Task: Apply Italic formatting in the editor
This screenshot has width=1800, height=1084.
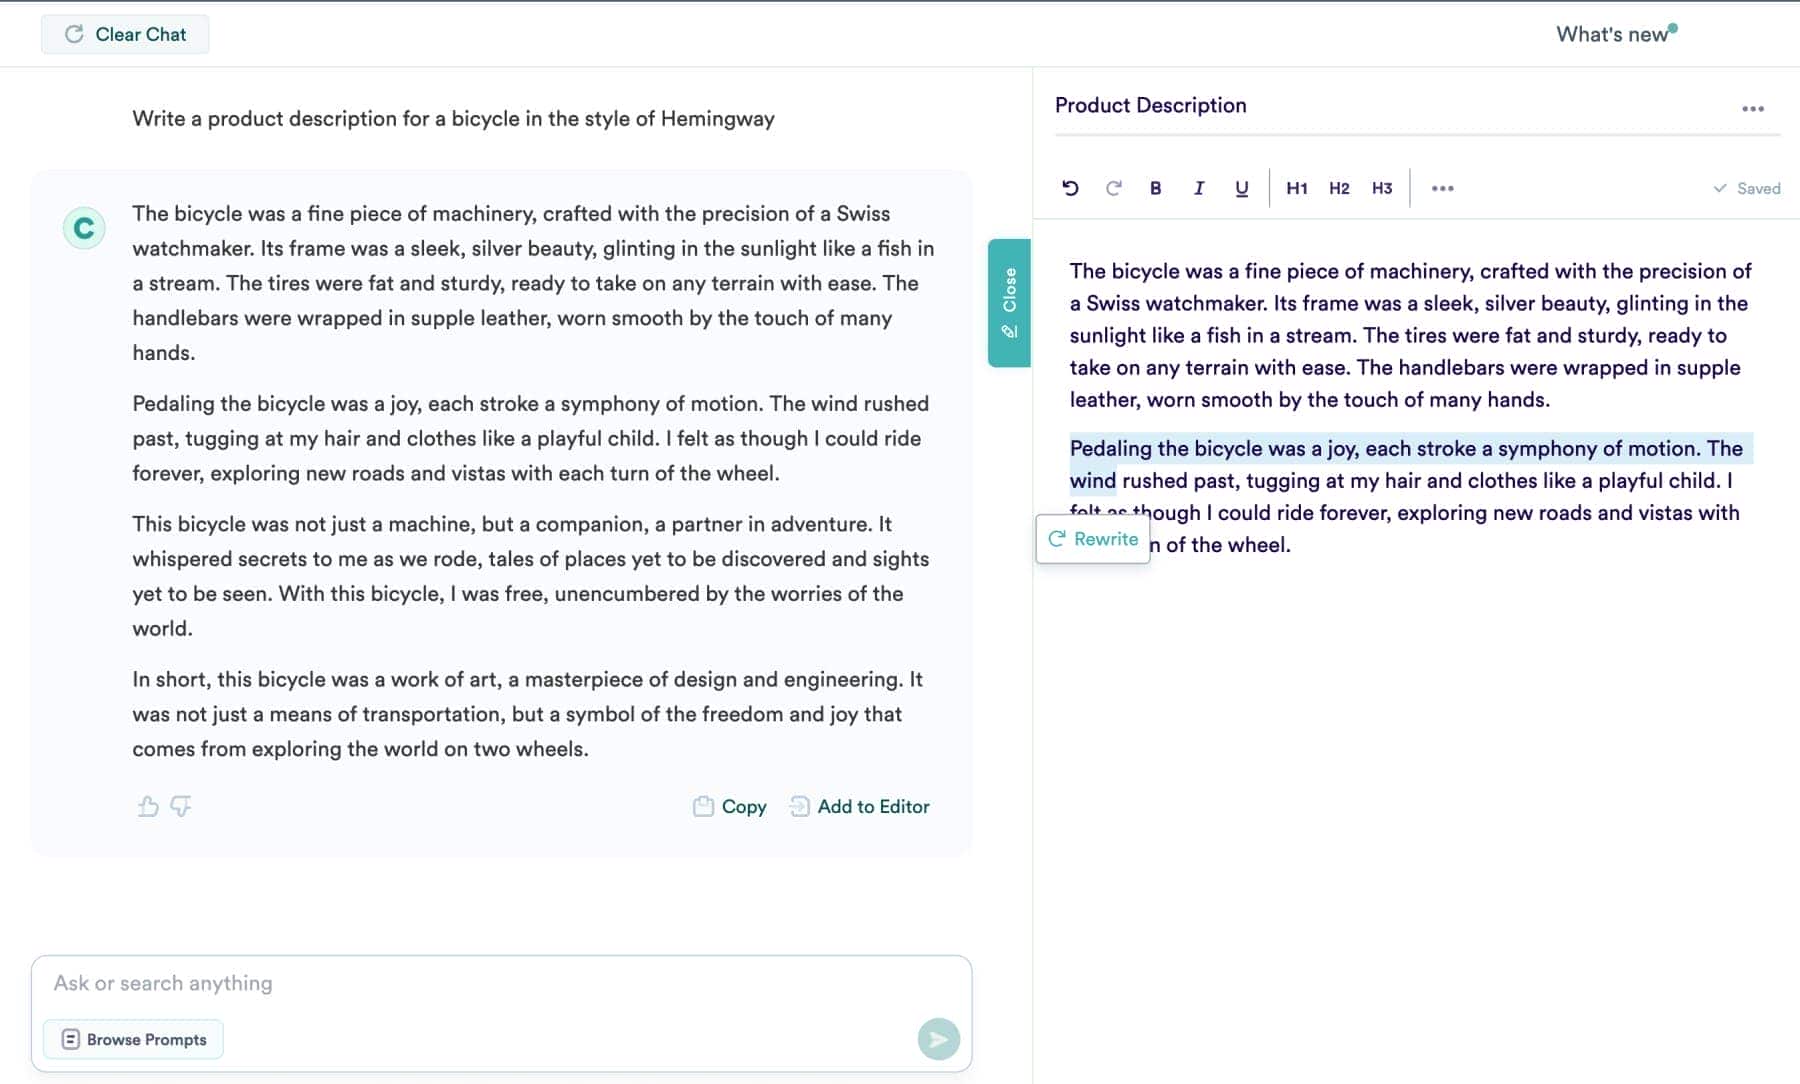Action: pyautogui.click(x=1198, y=187)
